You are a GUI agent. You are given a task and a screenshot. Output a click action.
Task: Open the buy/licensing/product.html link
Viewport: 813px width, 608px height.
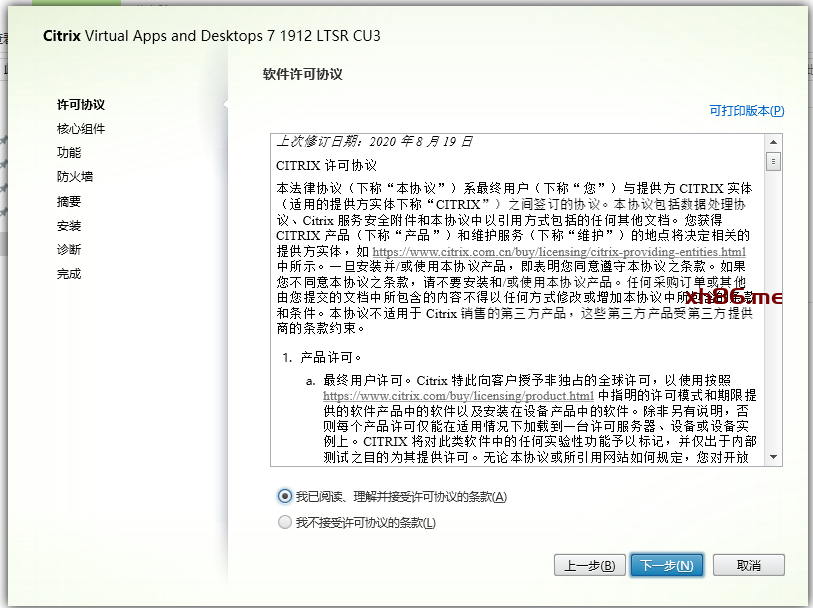458,396
